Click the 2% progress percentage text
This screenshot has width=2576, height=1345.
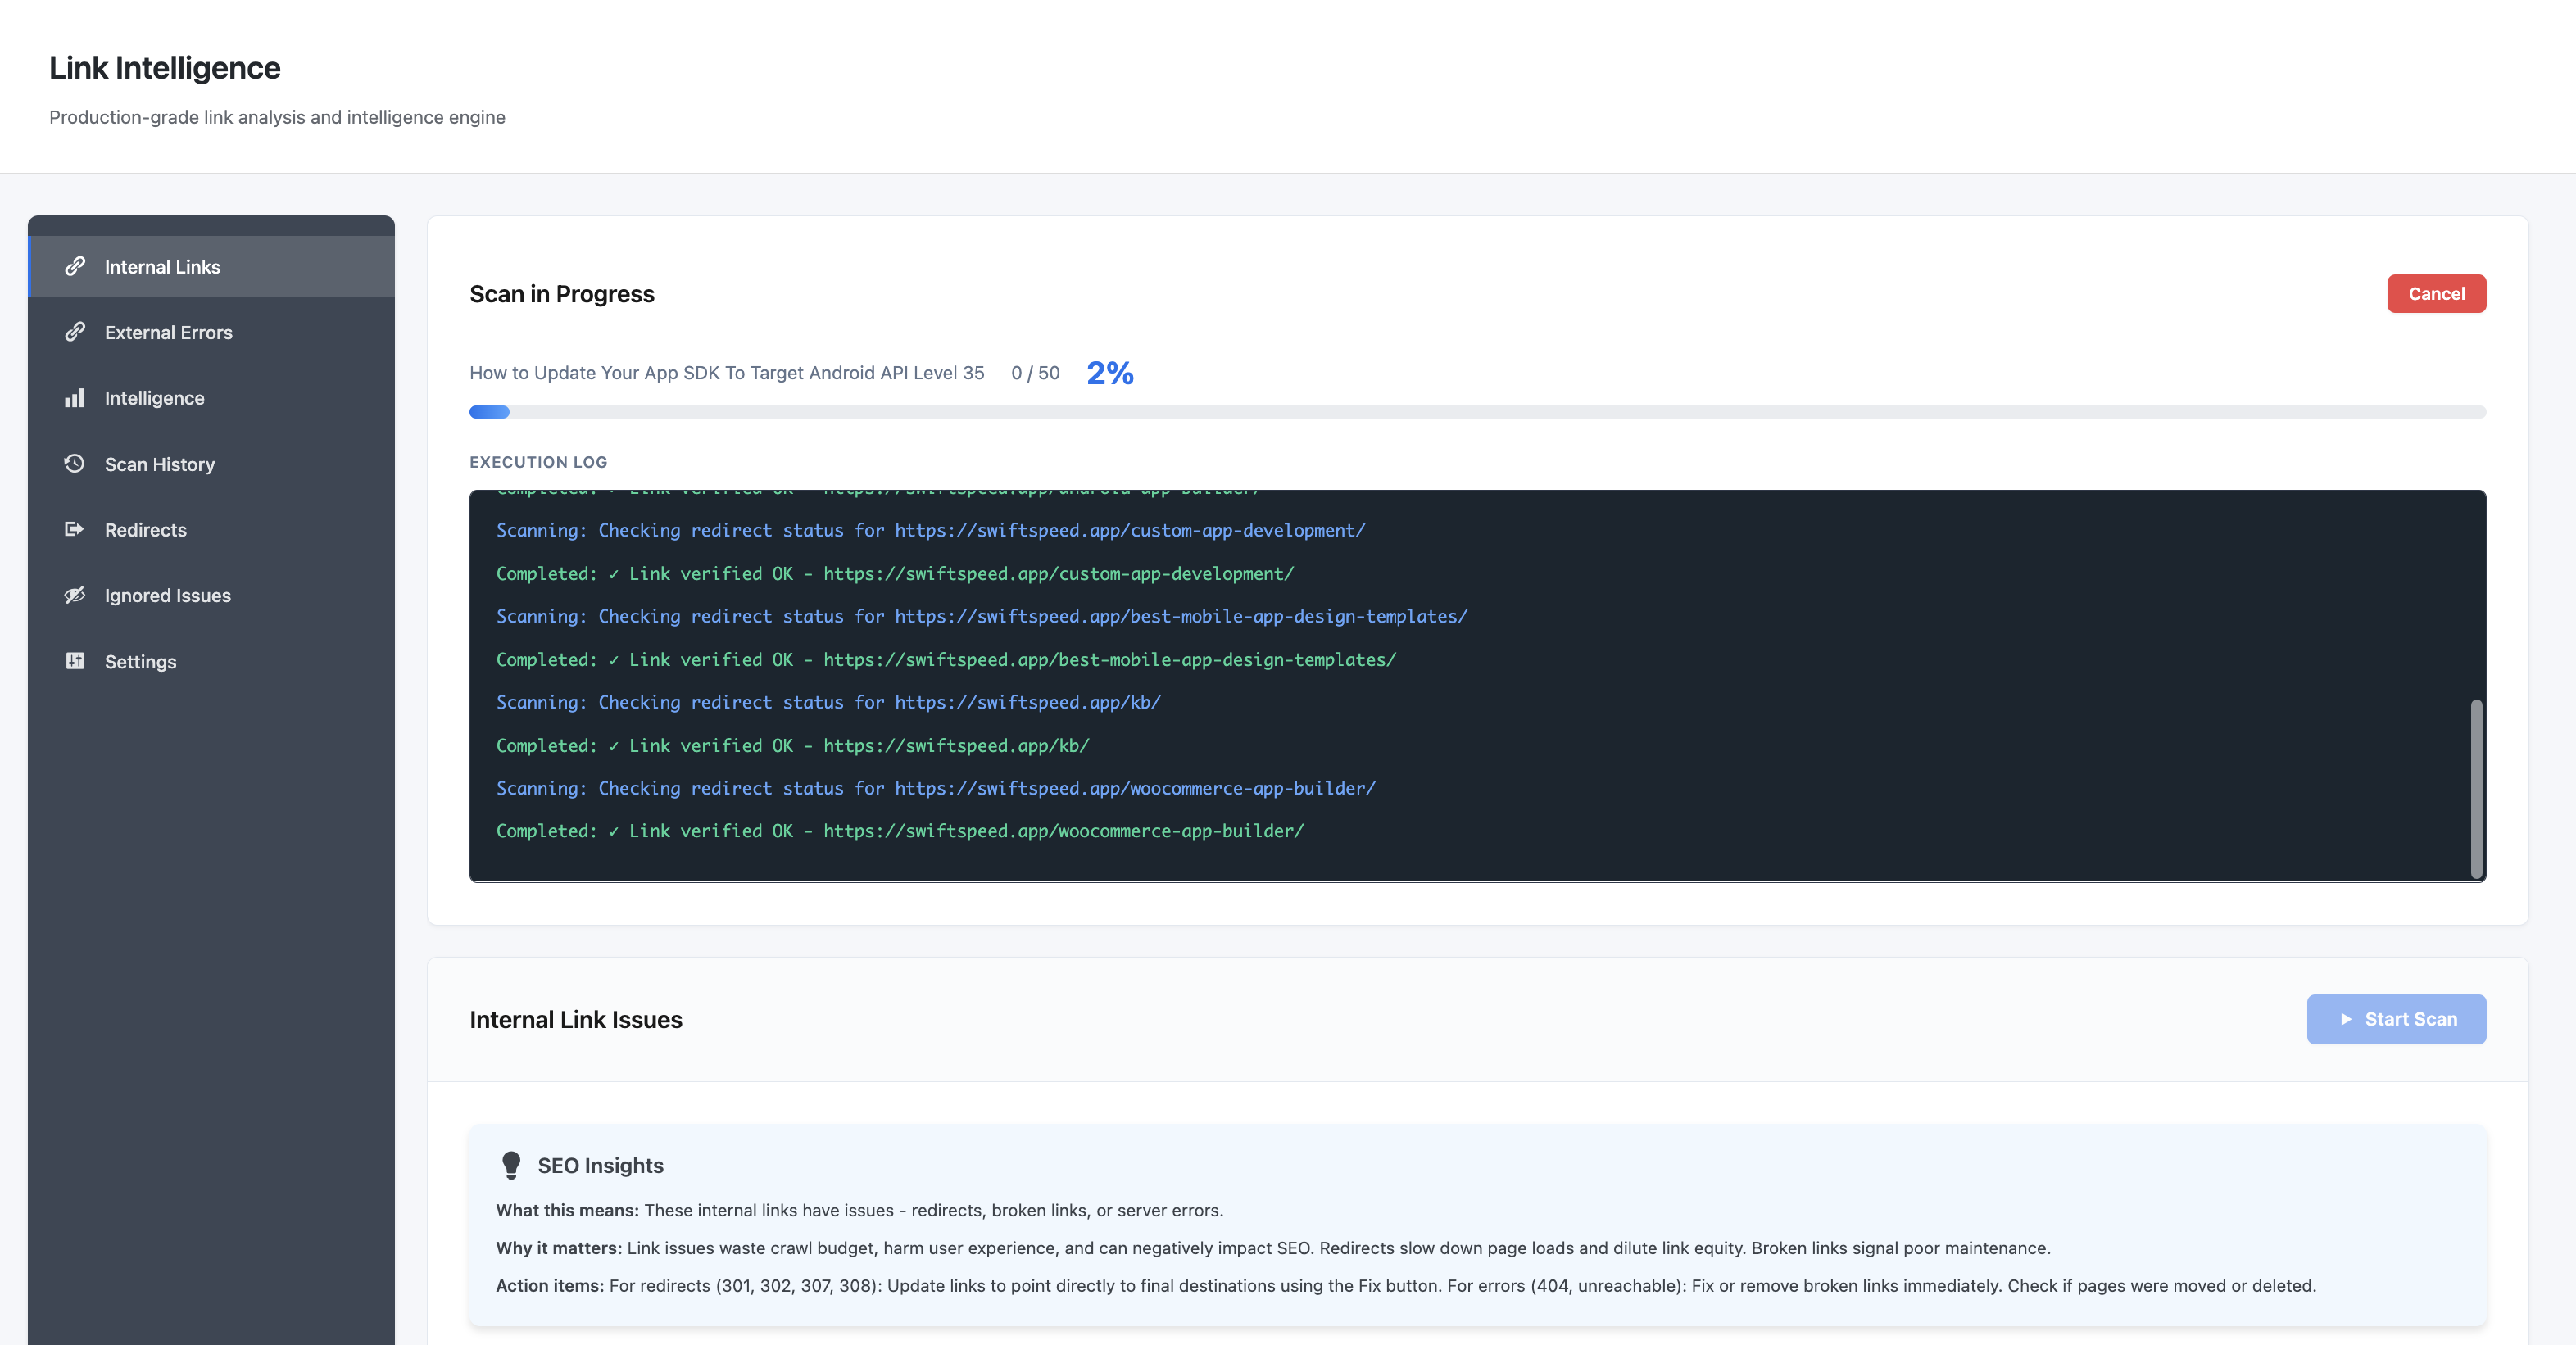[x=1110, y=372]
